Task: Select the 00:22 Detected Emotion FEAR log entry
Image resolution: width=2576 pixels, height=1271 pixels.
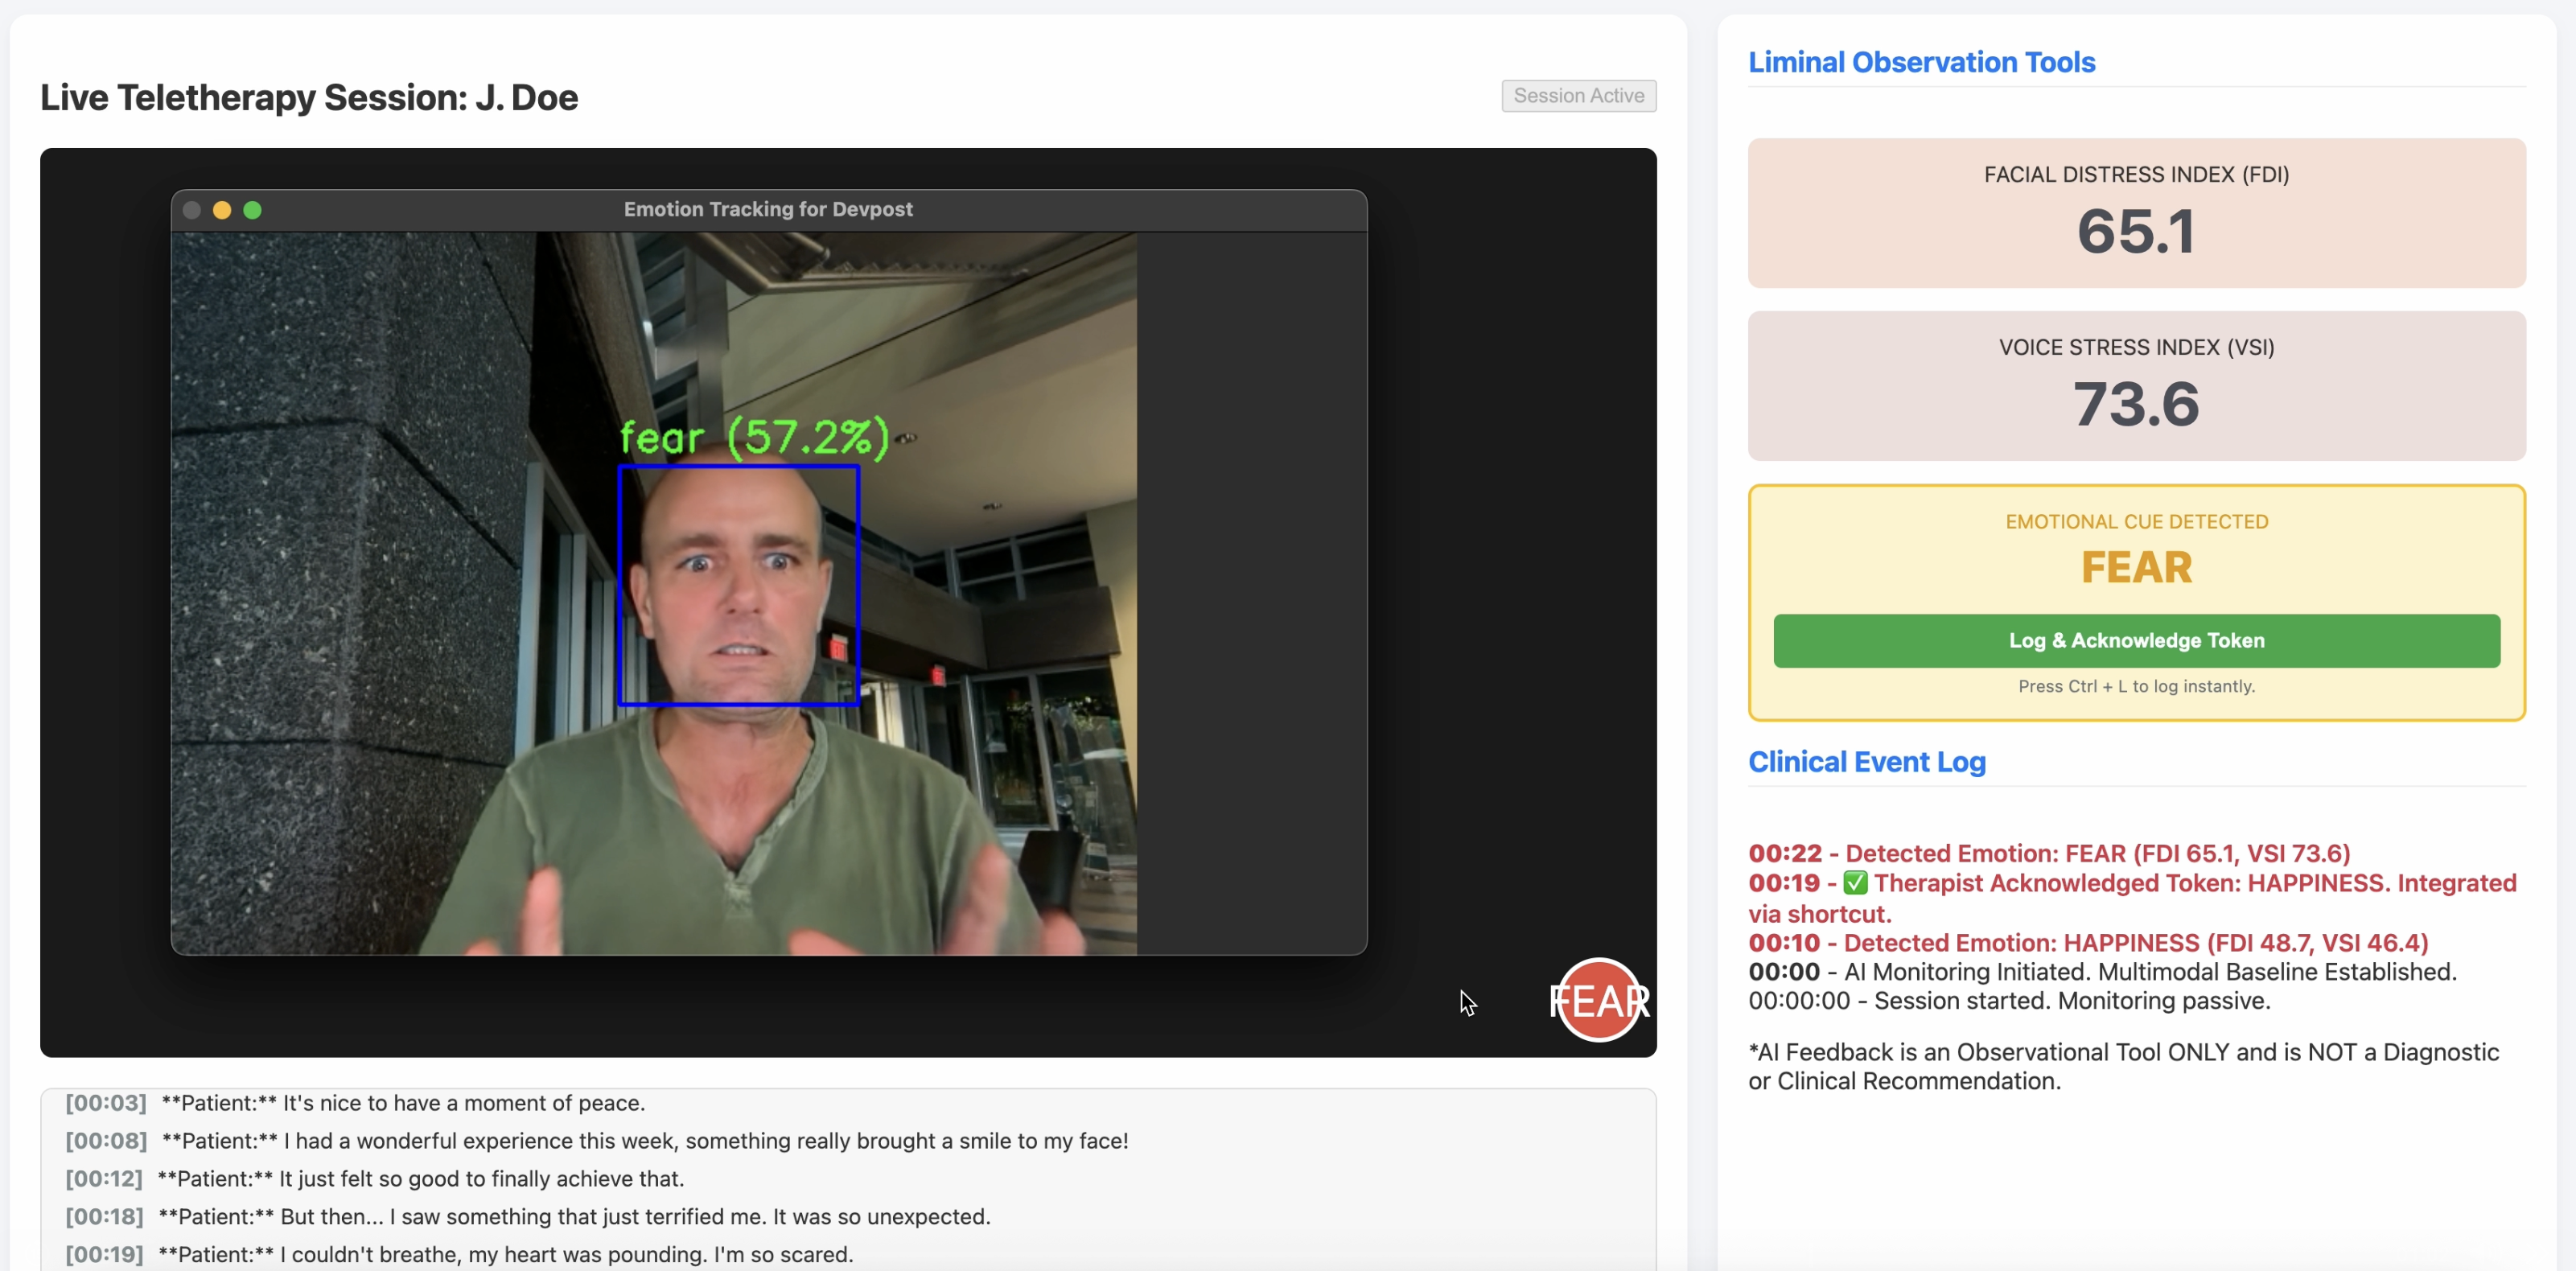Action: pyautogui.click(x=2048, y=853)
